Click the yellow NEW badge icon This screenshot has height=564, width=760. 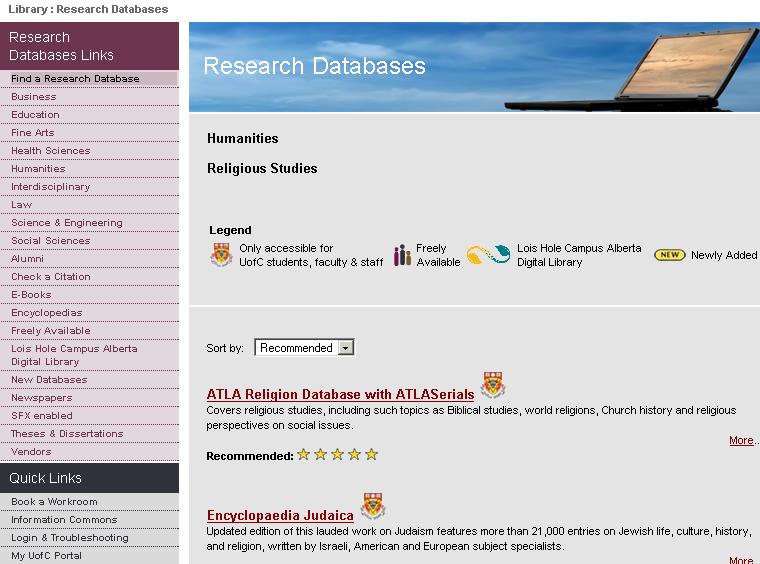click(670, 255)
